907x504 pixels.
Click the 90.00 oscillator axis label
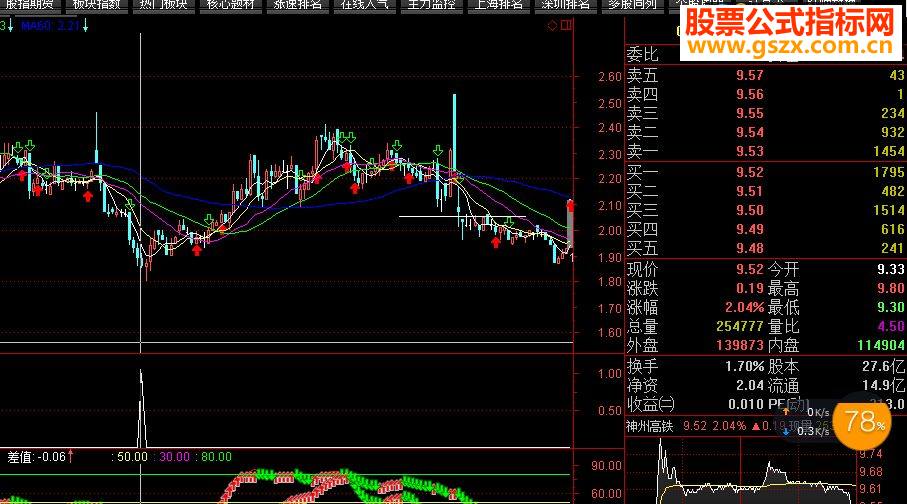pyautogui.click(x=606, y=466)
